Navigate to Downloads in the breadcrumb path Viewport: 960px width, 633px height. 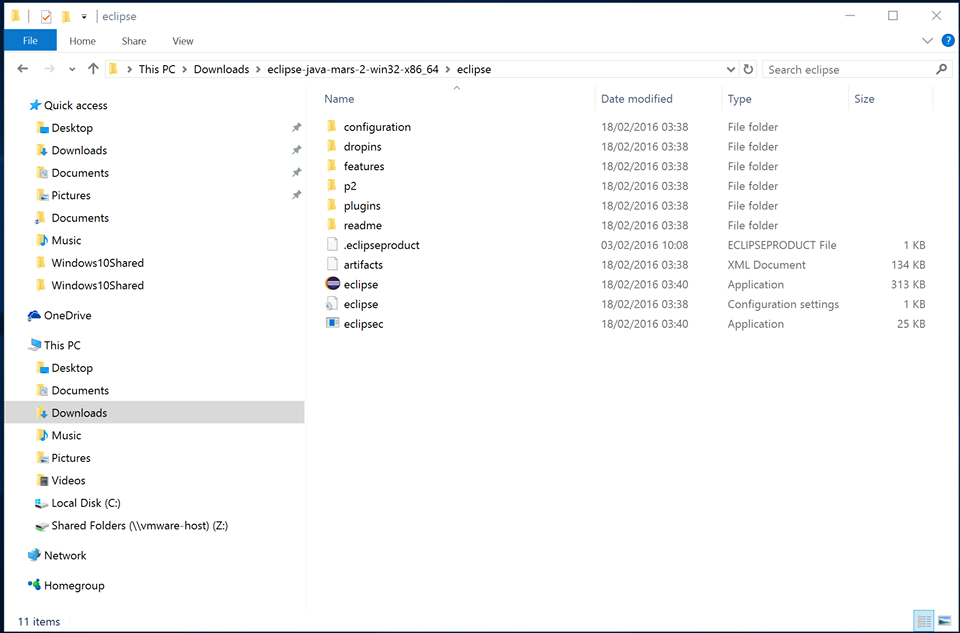tap(221, 69)
